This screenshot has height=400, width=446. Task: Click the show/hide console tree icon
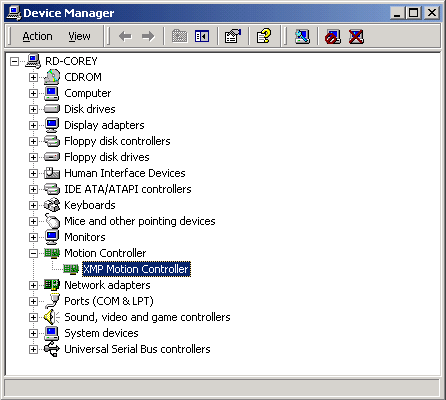(x=202, y=36)
